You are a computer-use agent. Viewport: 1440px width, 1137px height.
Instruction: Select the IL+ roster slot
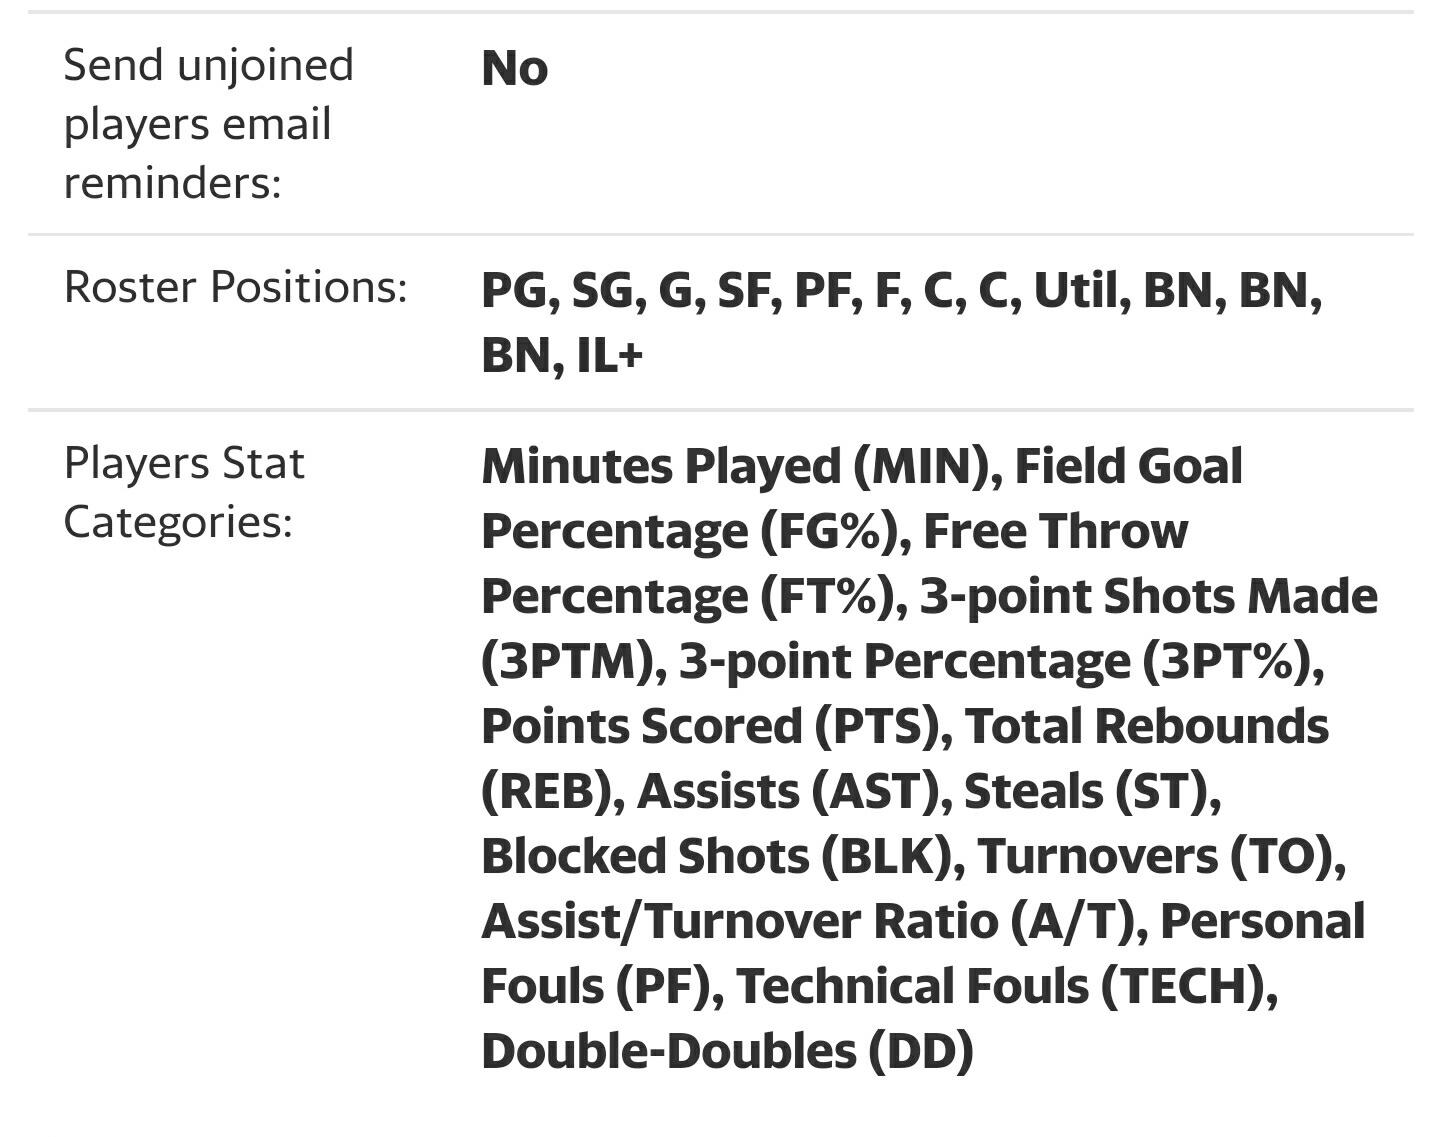pos(610,355)
